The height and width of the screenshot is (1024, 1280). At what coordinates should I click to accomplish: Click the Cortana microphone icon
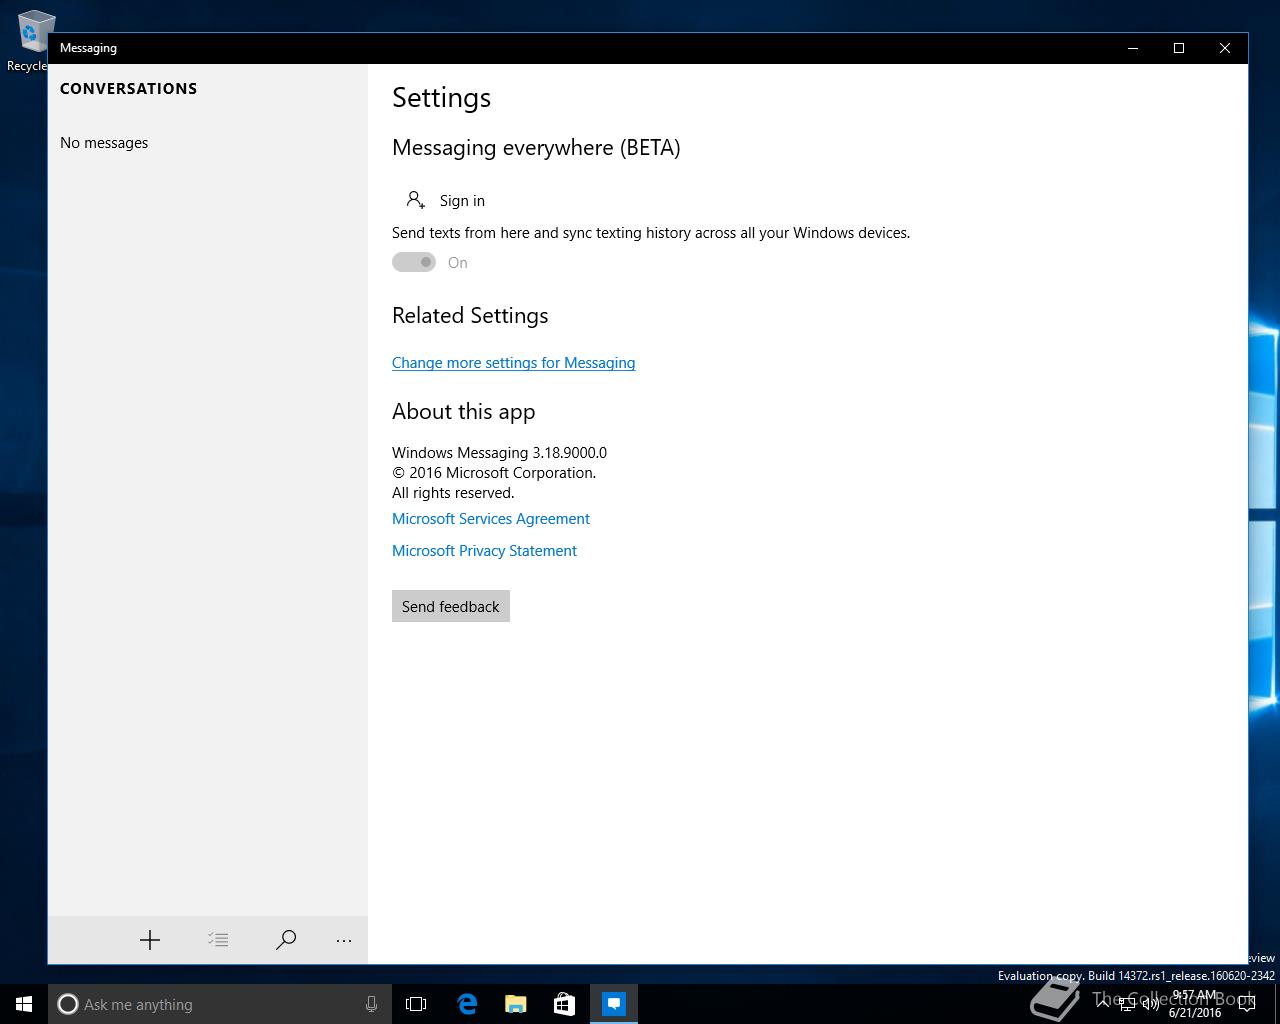tap(371, 1004)
